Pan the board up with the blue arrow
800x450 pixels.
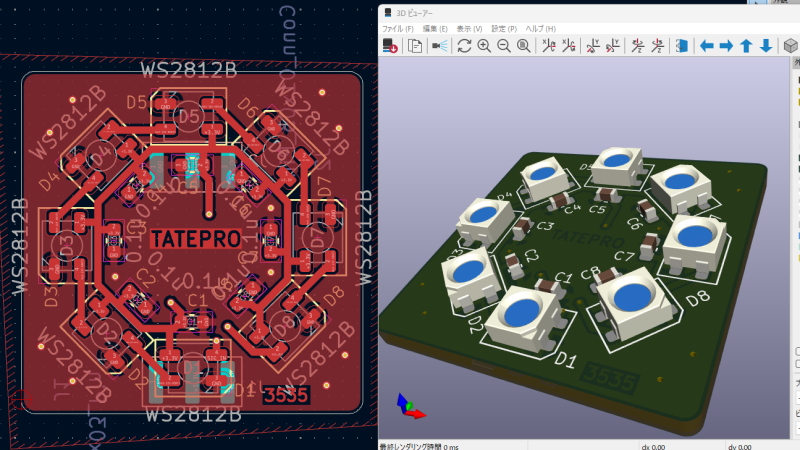[x=746, y=46]
